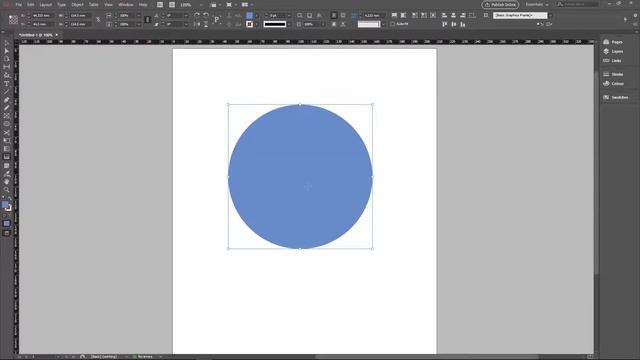Open the View menu
640x360 pixels.
tap(108, 5)
